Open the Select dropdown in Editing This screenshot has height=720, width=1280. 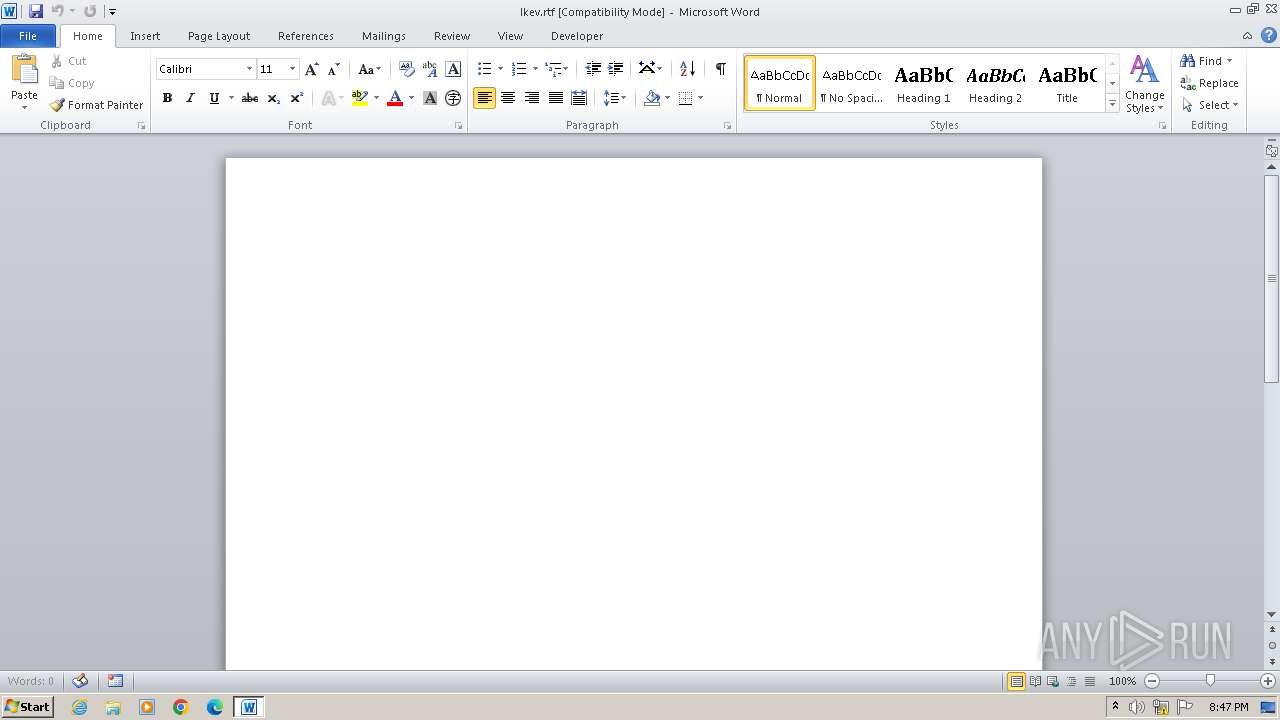point(1209,105)
